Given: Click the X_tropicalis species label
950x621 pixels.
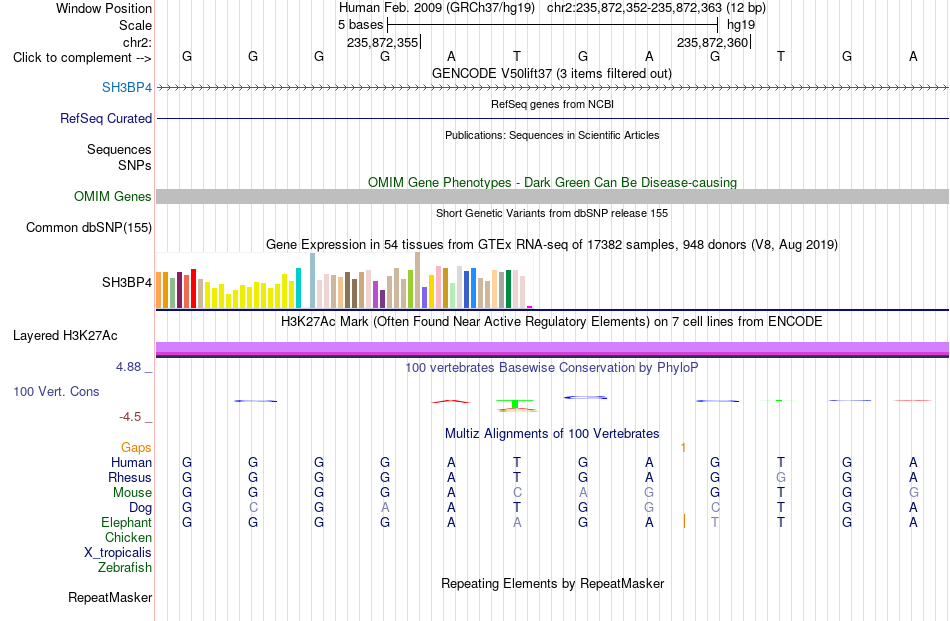Looking at the screenshot, I should tap(118, 553).
